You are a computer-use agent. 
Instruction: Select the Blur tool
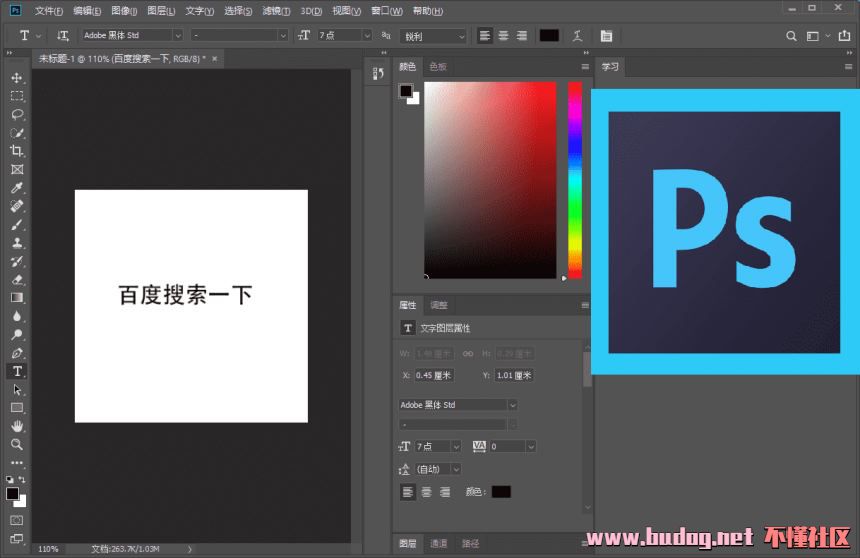point(17,316)
